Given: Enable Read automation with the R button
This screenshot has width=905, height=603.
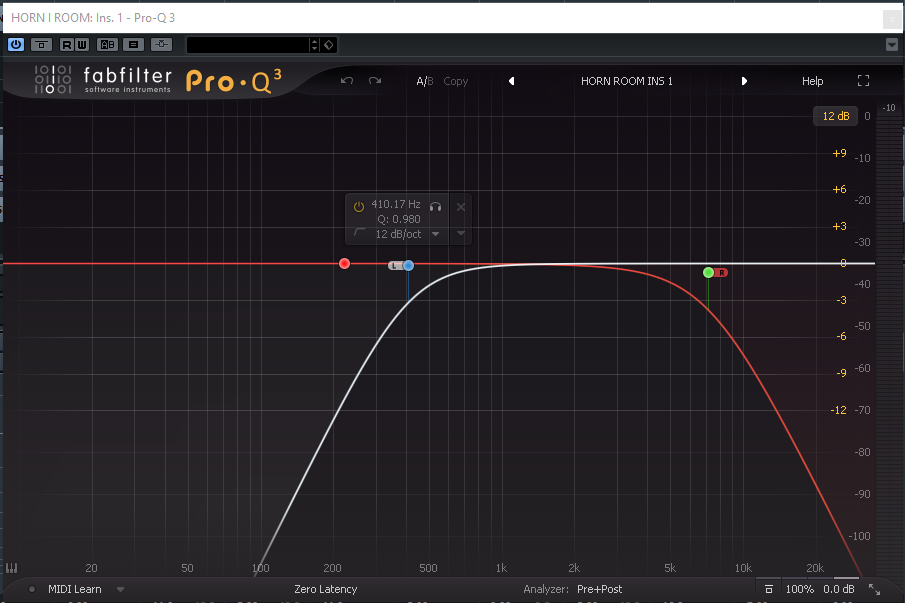Looking at the screenshot, I should coord(67,44).
